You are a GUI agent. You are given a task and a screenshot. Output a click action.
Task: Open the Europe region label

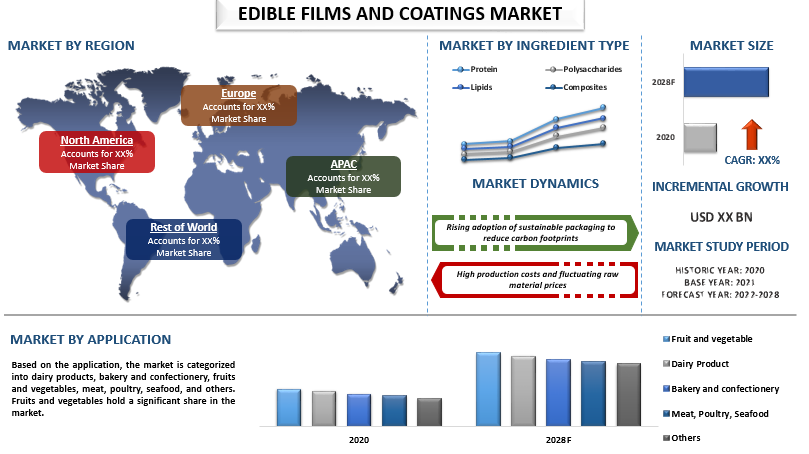point(238,105)
